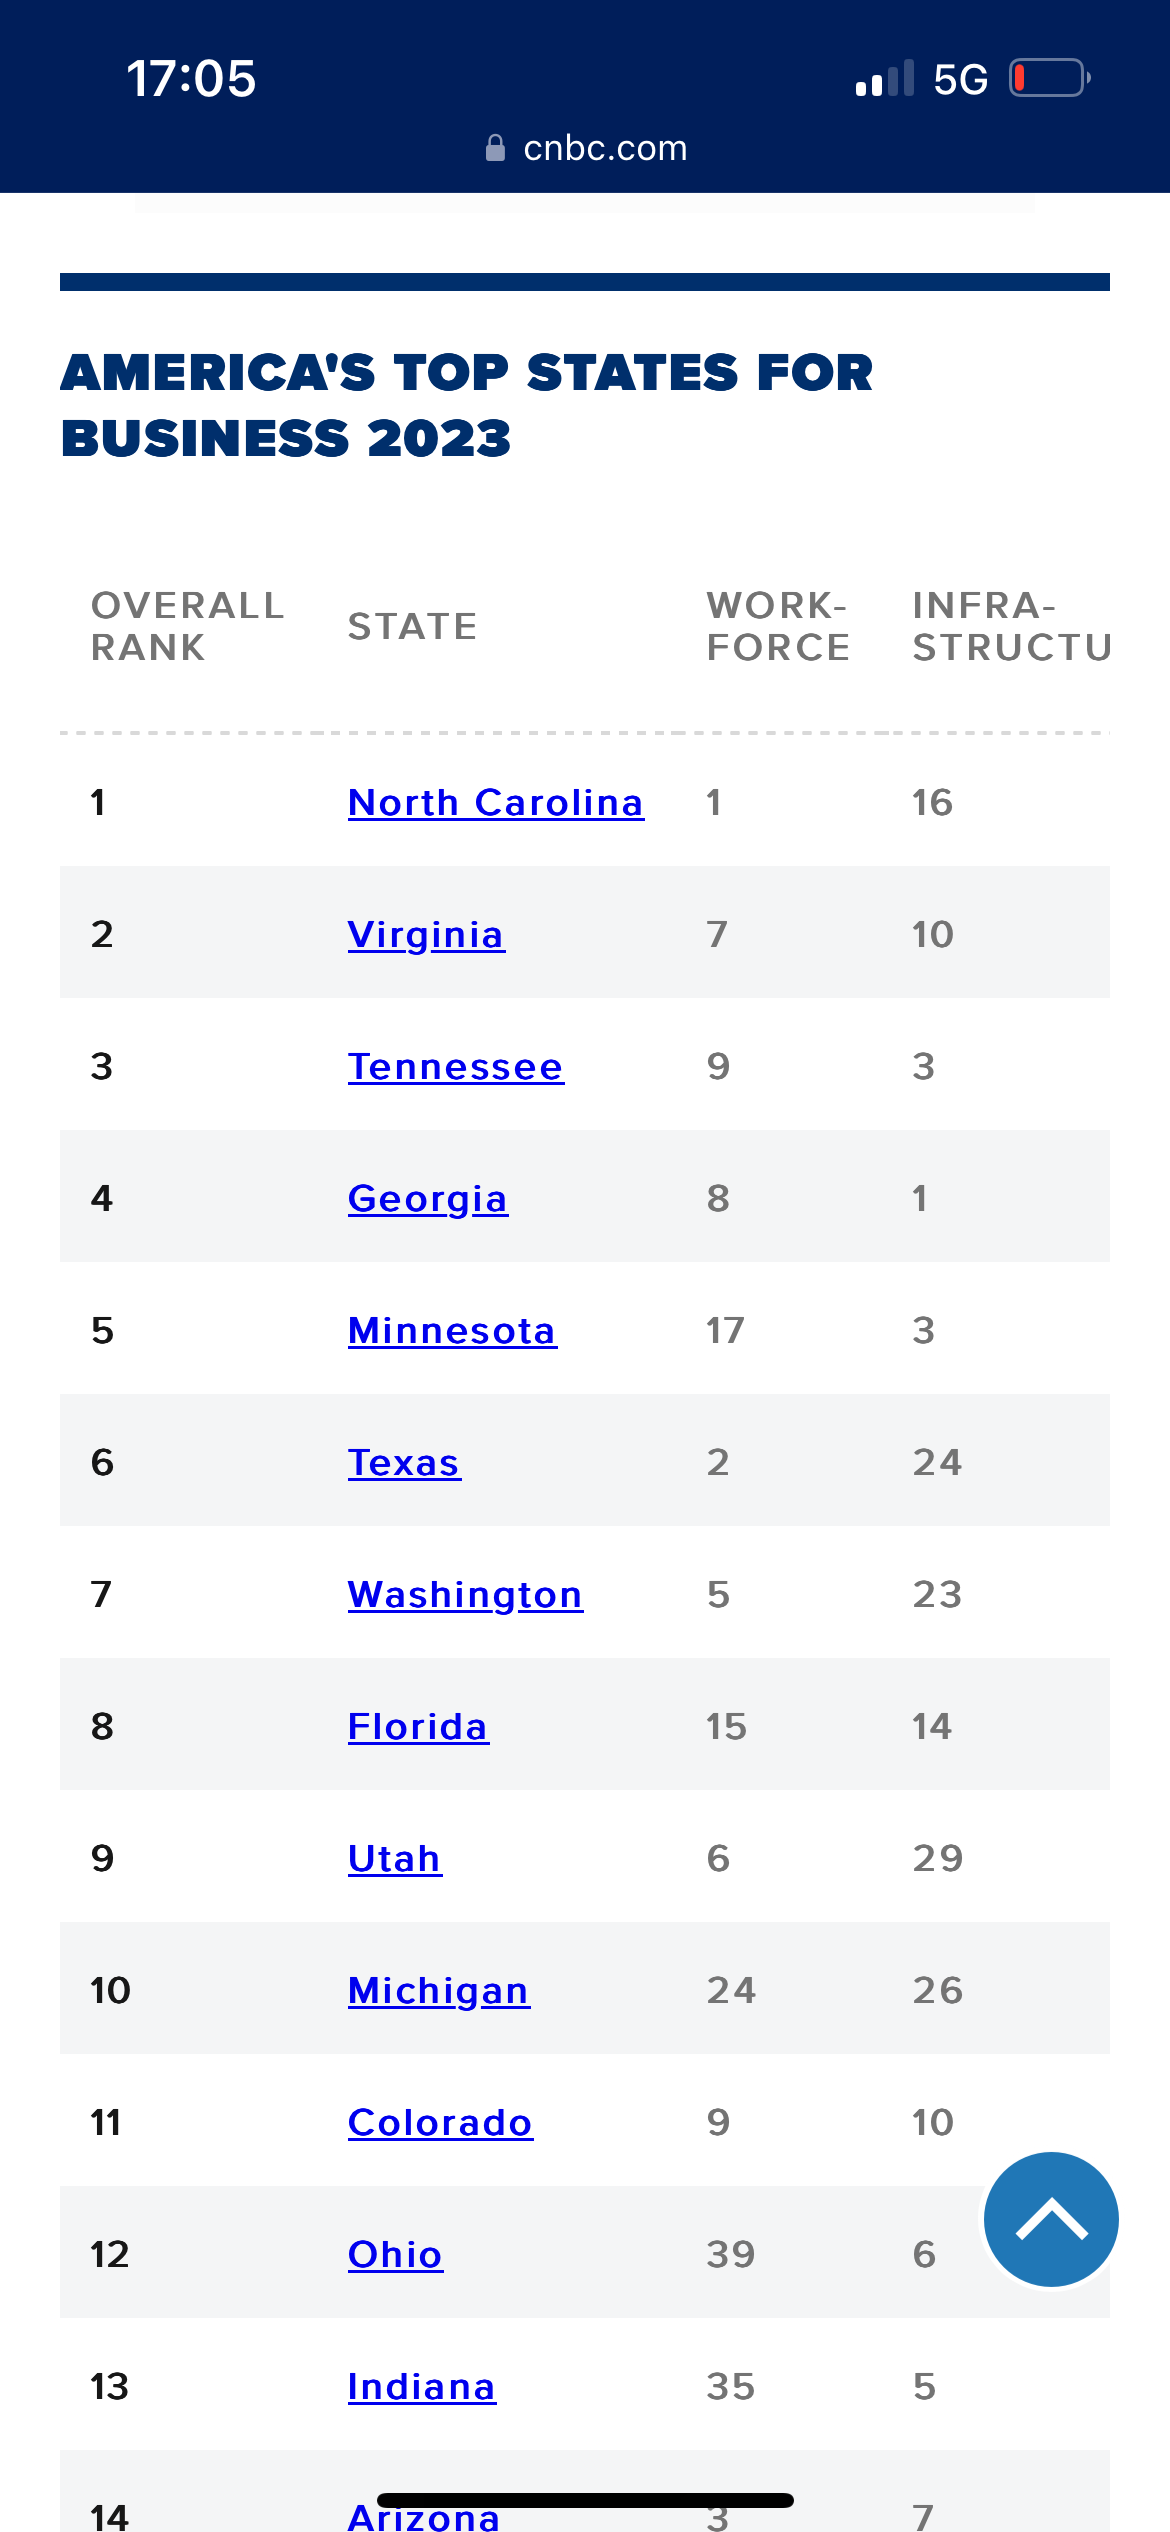Tap the Workforce column header
Image resolution: width=1170 pixels, height=2532 pixels.
point(778,626)
